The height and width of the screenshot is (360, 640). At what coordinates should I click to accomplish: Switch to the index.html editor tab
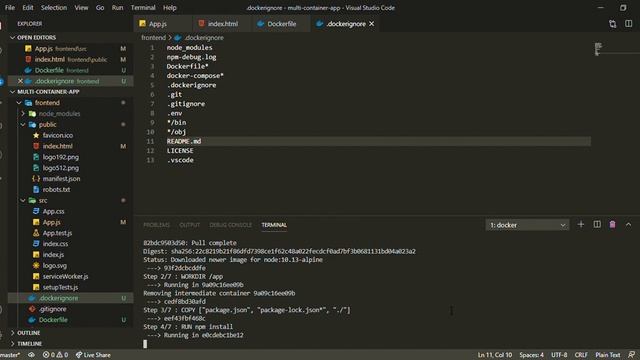(222, 24)
